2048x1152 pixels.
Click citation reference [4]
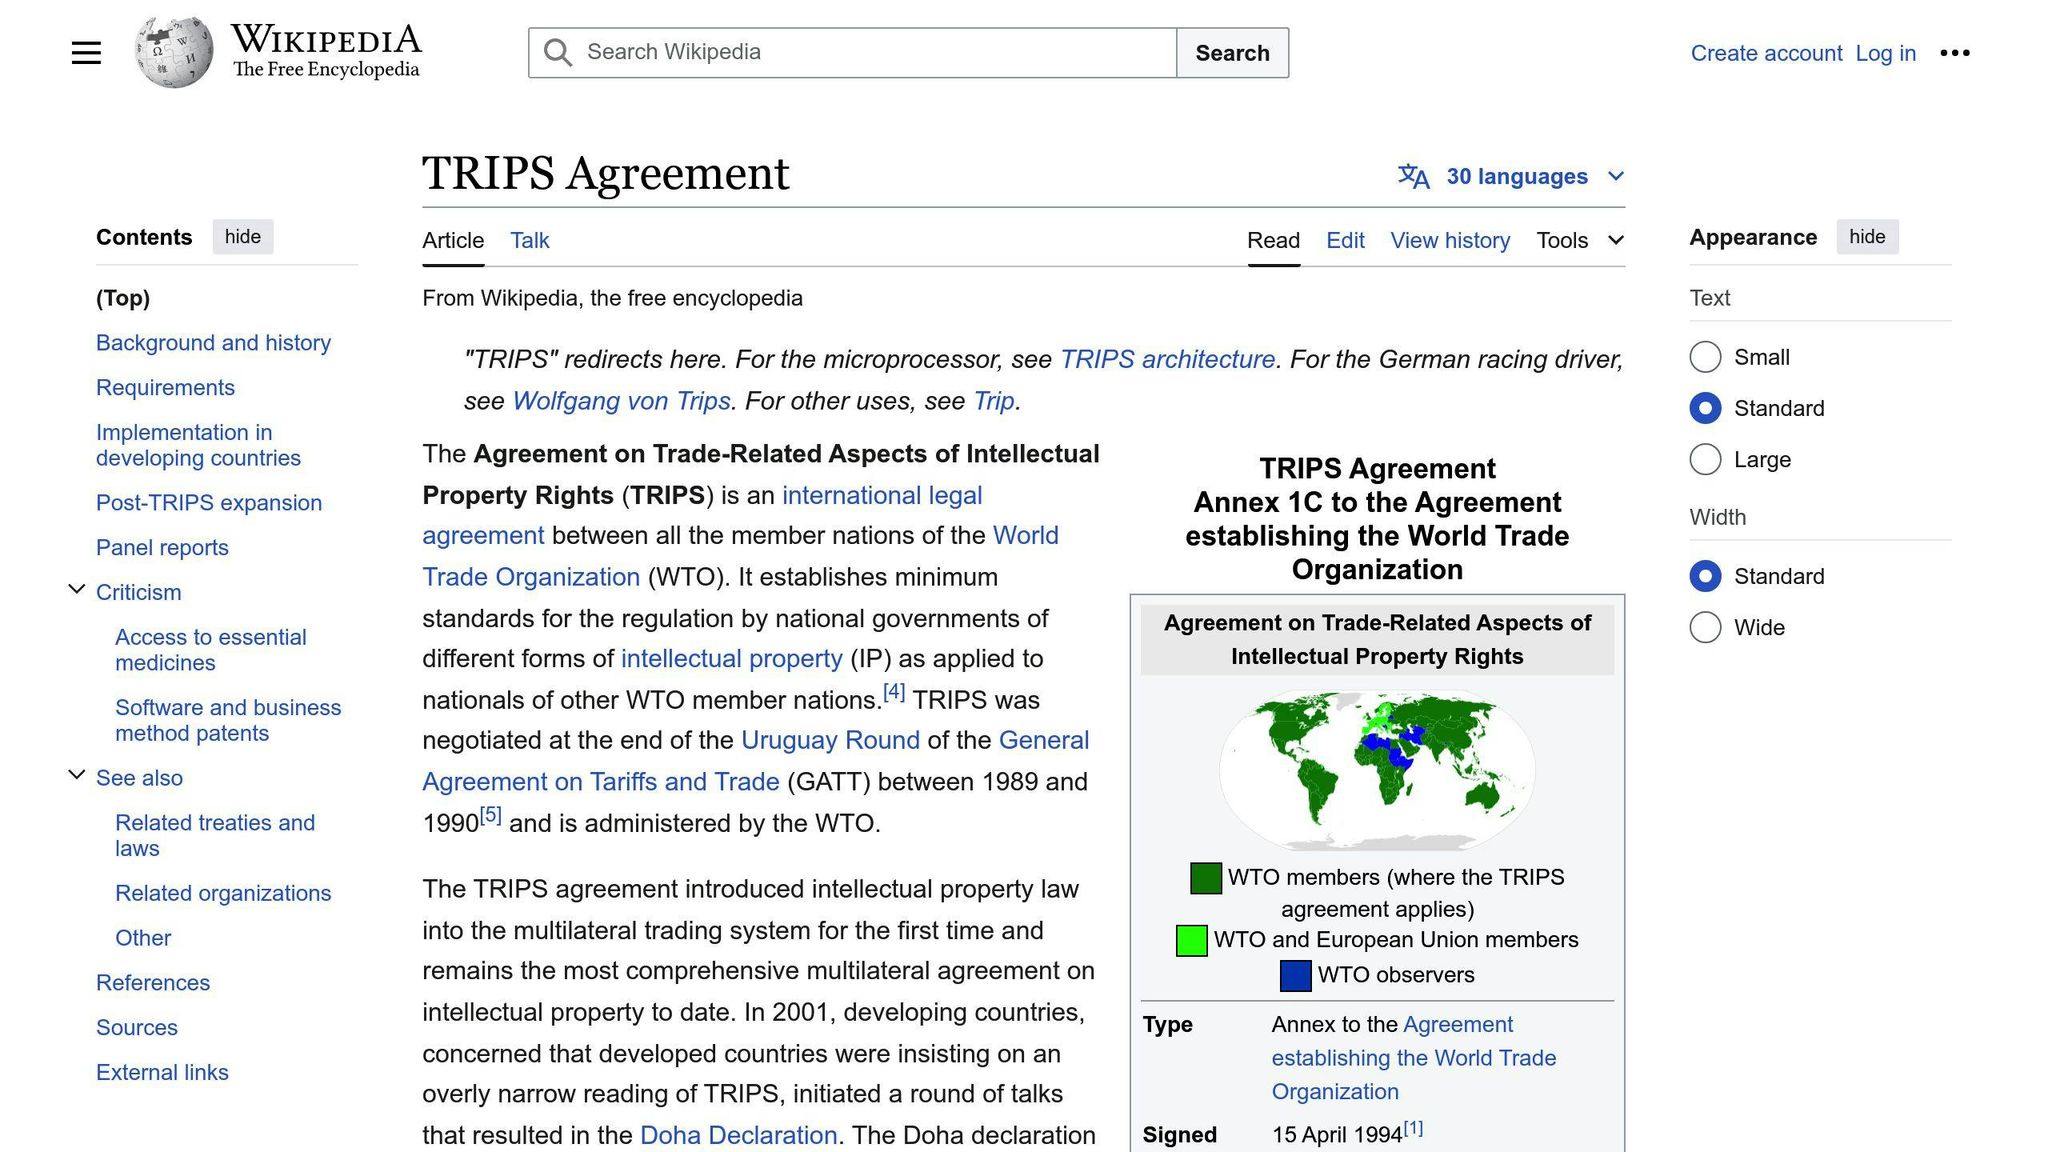pos(894,692)
